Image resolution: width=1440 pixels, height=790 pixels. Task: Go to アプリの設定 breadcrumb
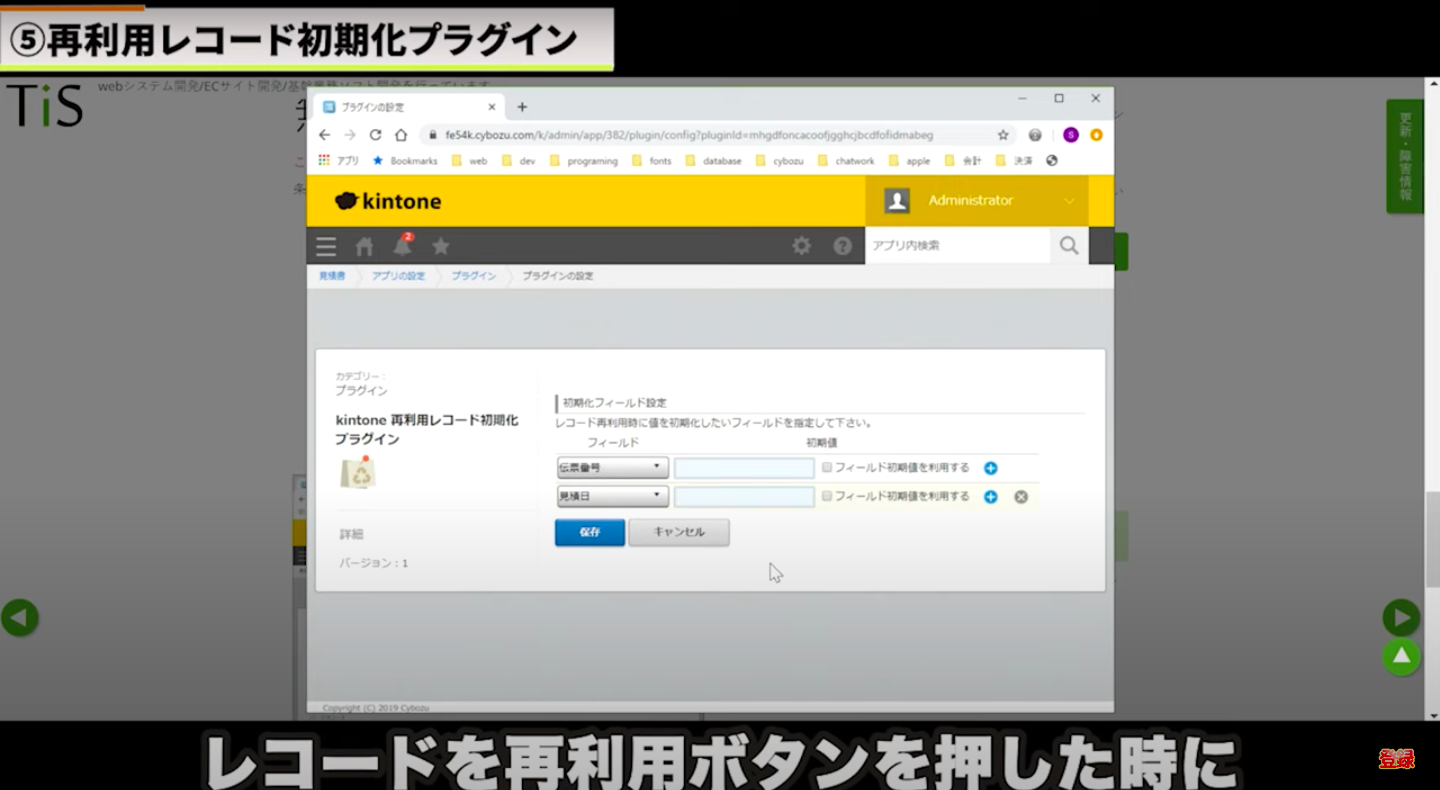point(398,276)
